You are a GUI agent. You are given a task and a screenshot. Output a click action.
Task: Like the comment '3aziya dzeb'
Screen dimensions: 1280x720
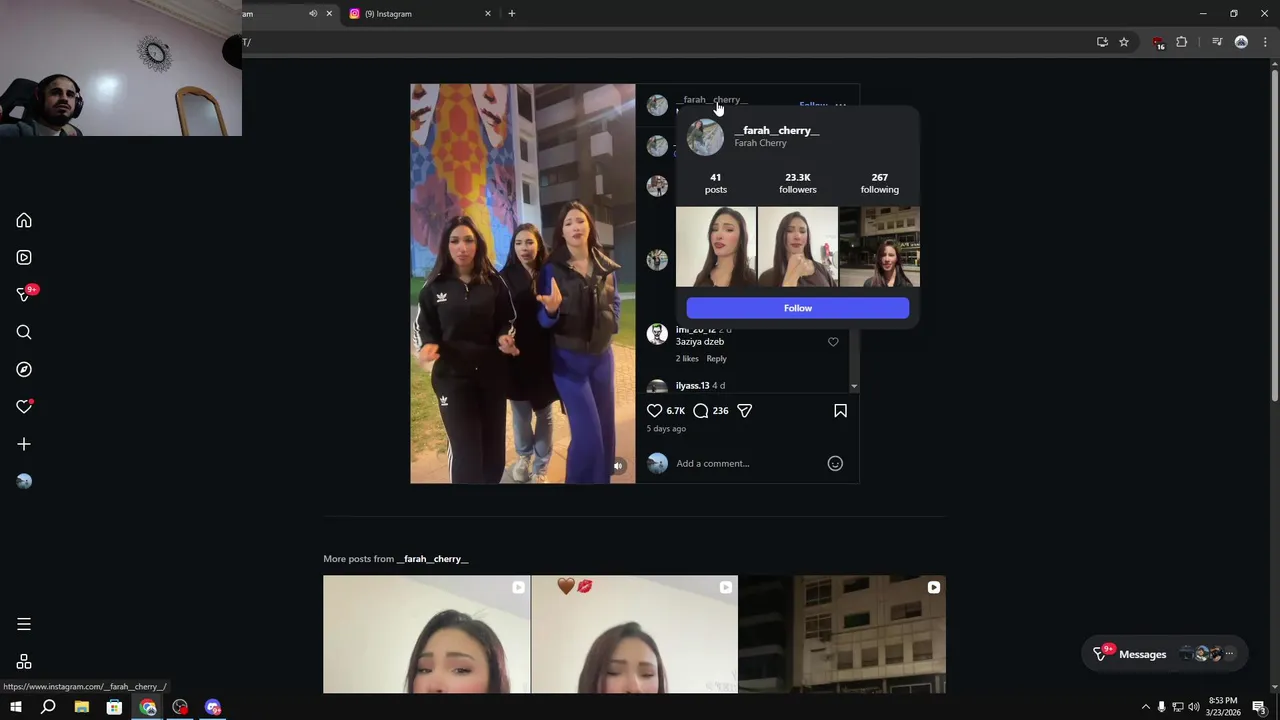pyautogui.click(x=833, y=342)
